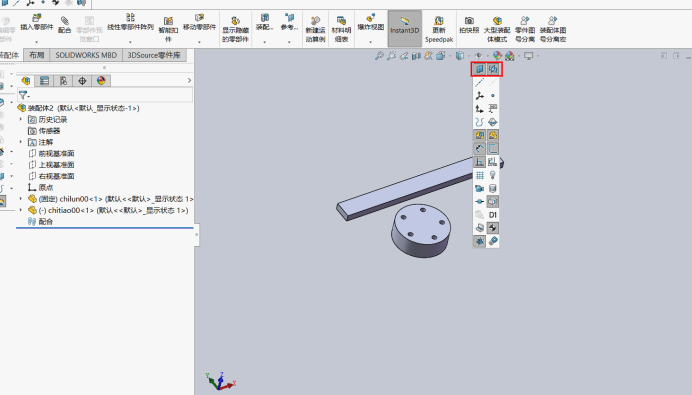Click the Edit Appearance color ball icon
Viewport: 692px width, 395px height.
[x=497, y=56]
